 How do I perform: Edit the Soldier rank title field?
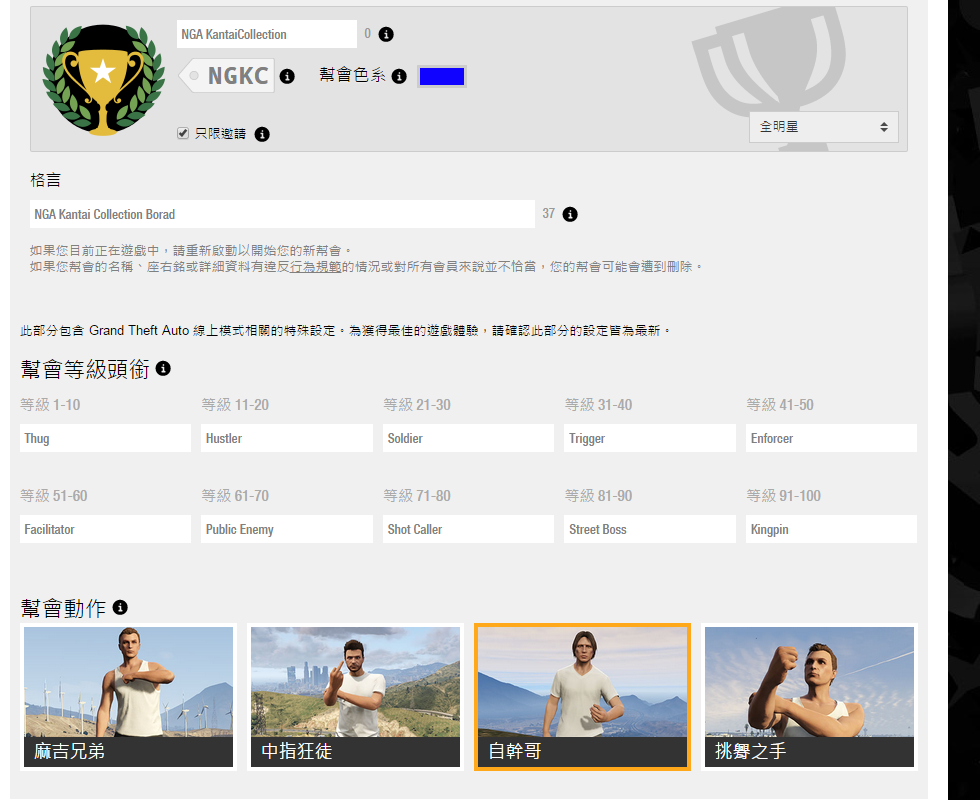(x=468, y=438)
